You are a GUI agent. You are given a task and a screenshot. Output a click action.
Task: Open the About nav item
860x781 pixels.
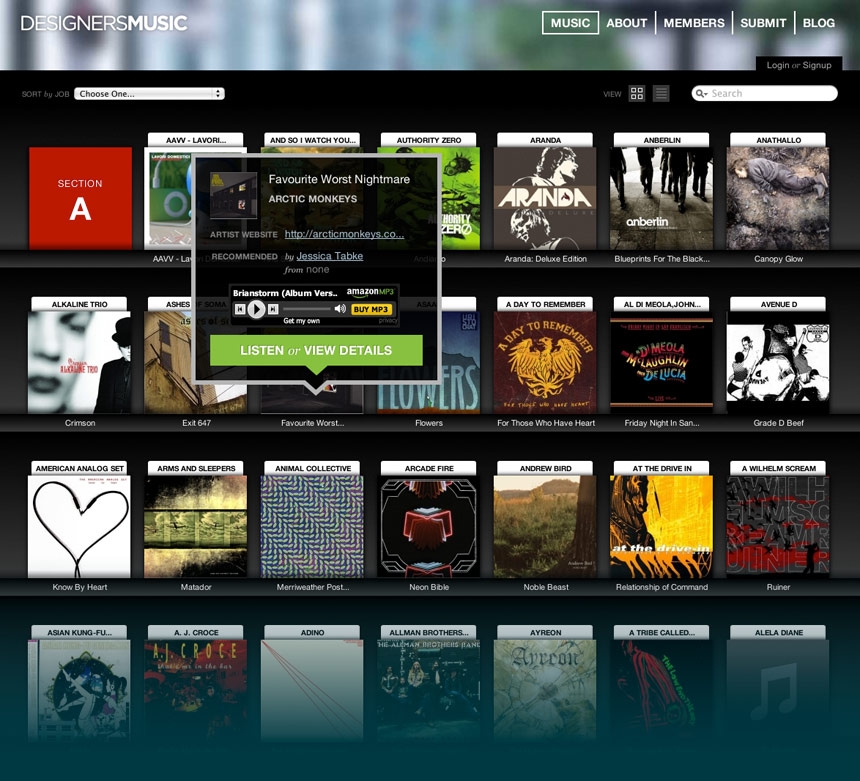click(x=626, y=23)
